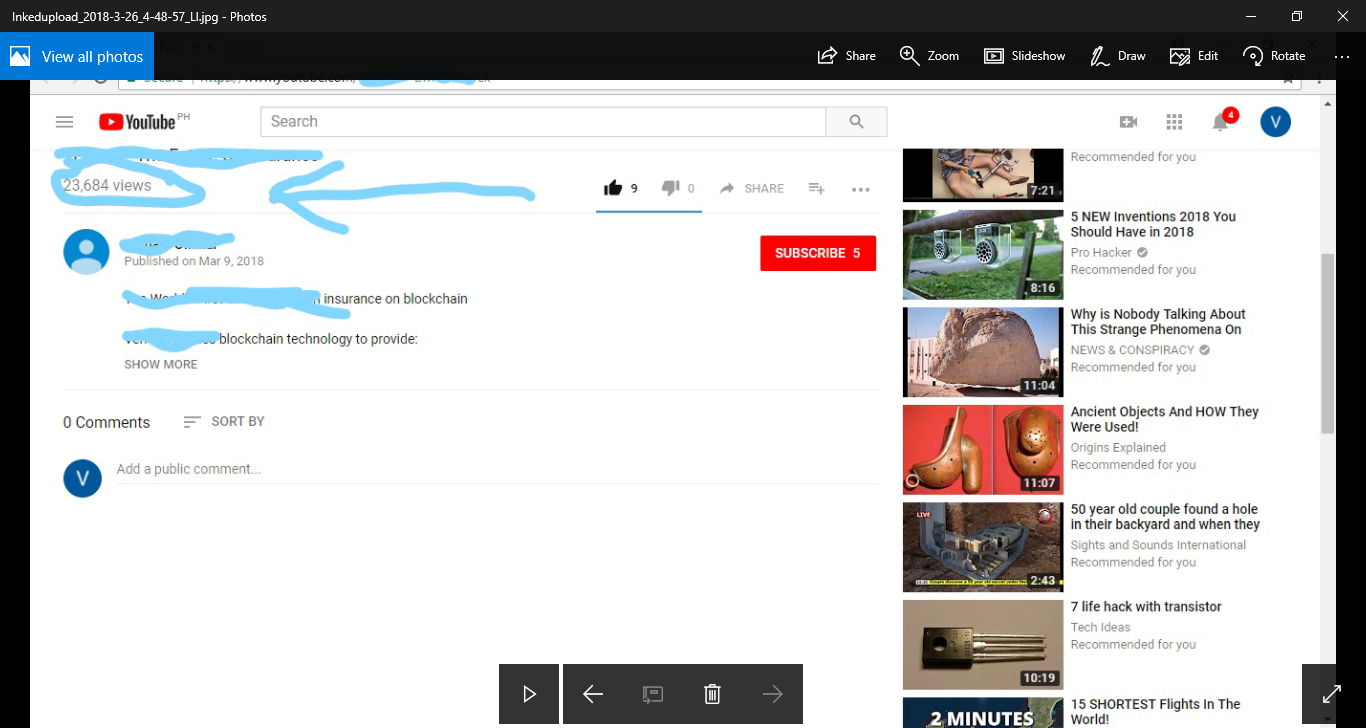Visit Sights and Sounds International channel

pos(1158,545)
